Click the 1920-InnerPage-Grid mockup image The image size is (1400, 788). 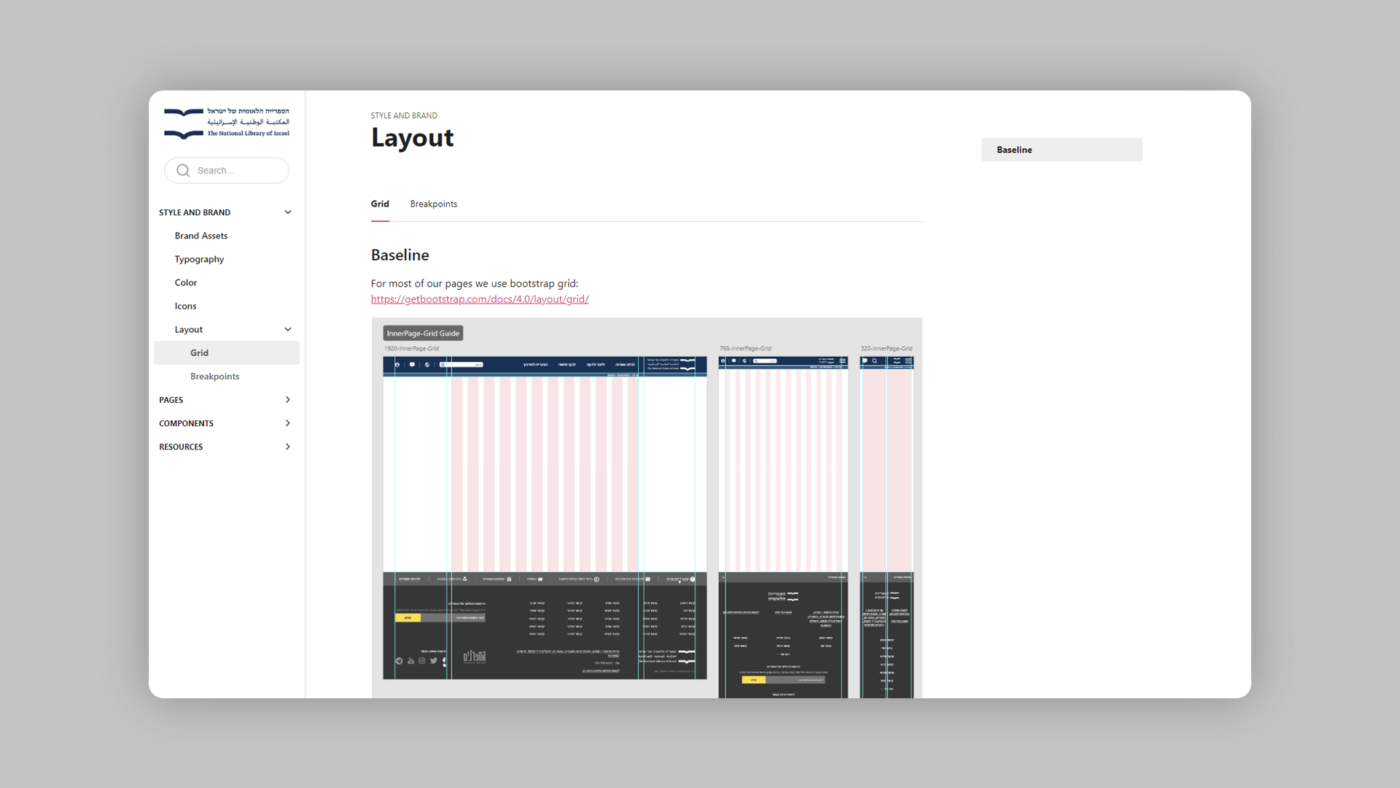click(545, 517)
